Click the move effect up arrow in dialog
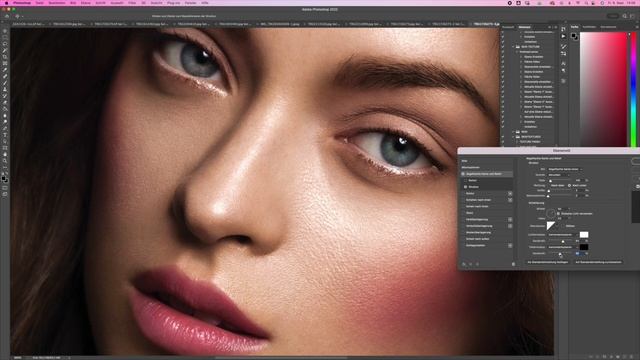This screenshot has height=360, width=640. (x=471, y=264)
